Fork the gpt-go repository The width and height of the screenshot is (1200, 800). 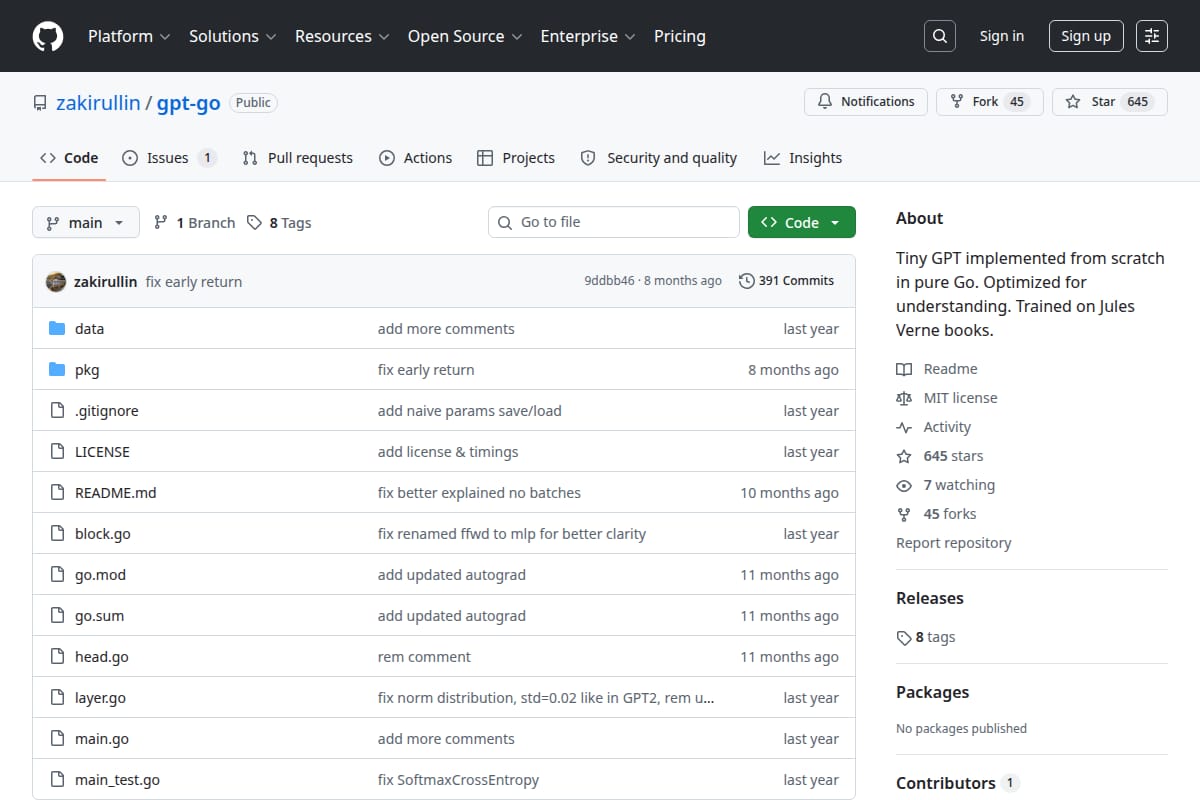pos(990,102)
